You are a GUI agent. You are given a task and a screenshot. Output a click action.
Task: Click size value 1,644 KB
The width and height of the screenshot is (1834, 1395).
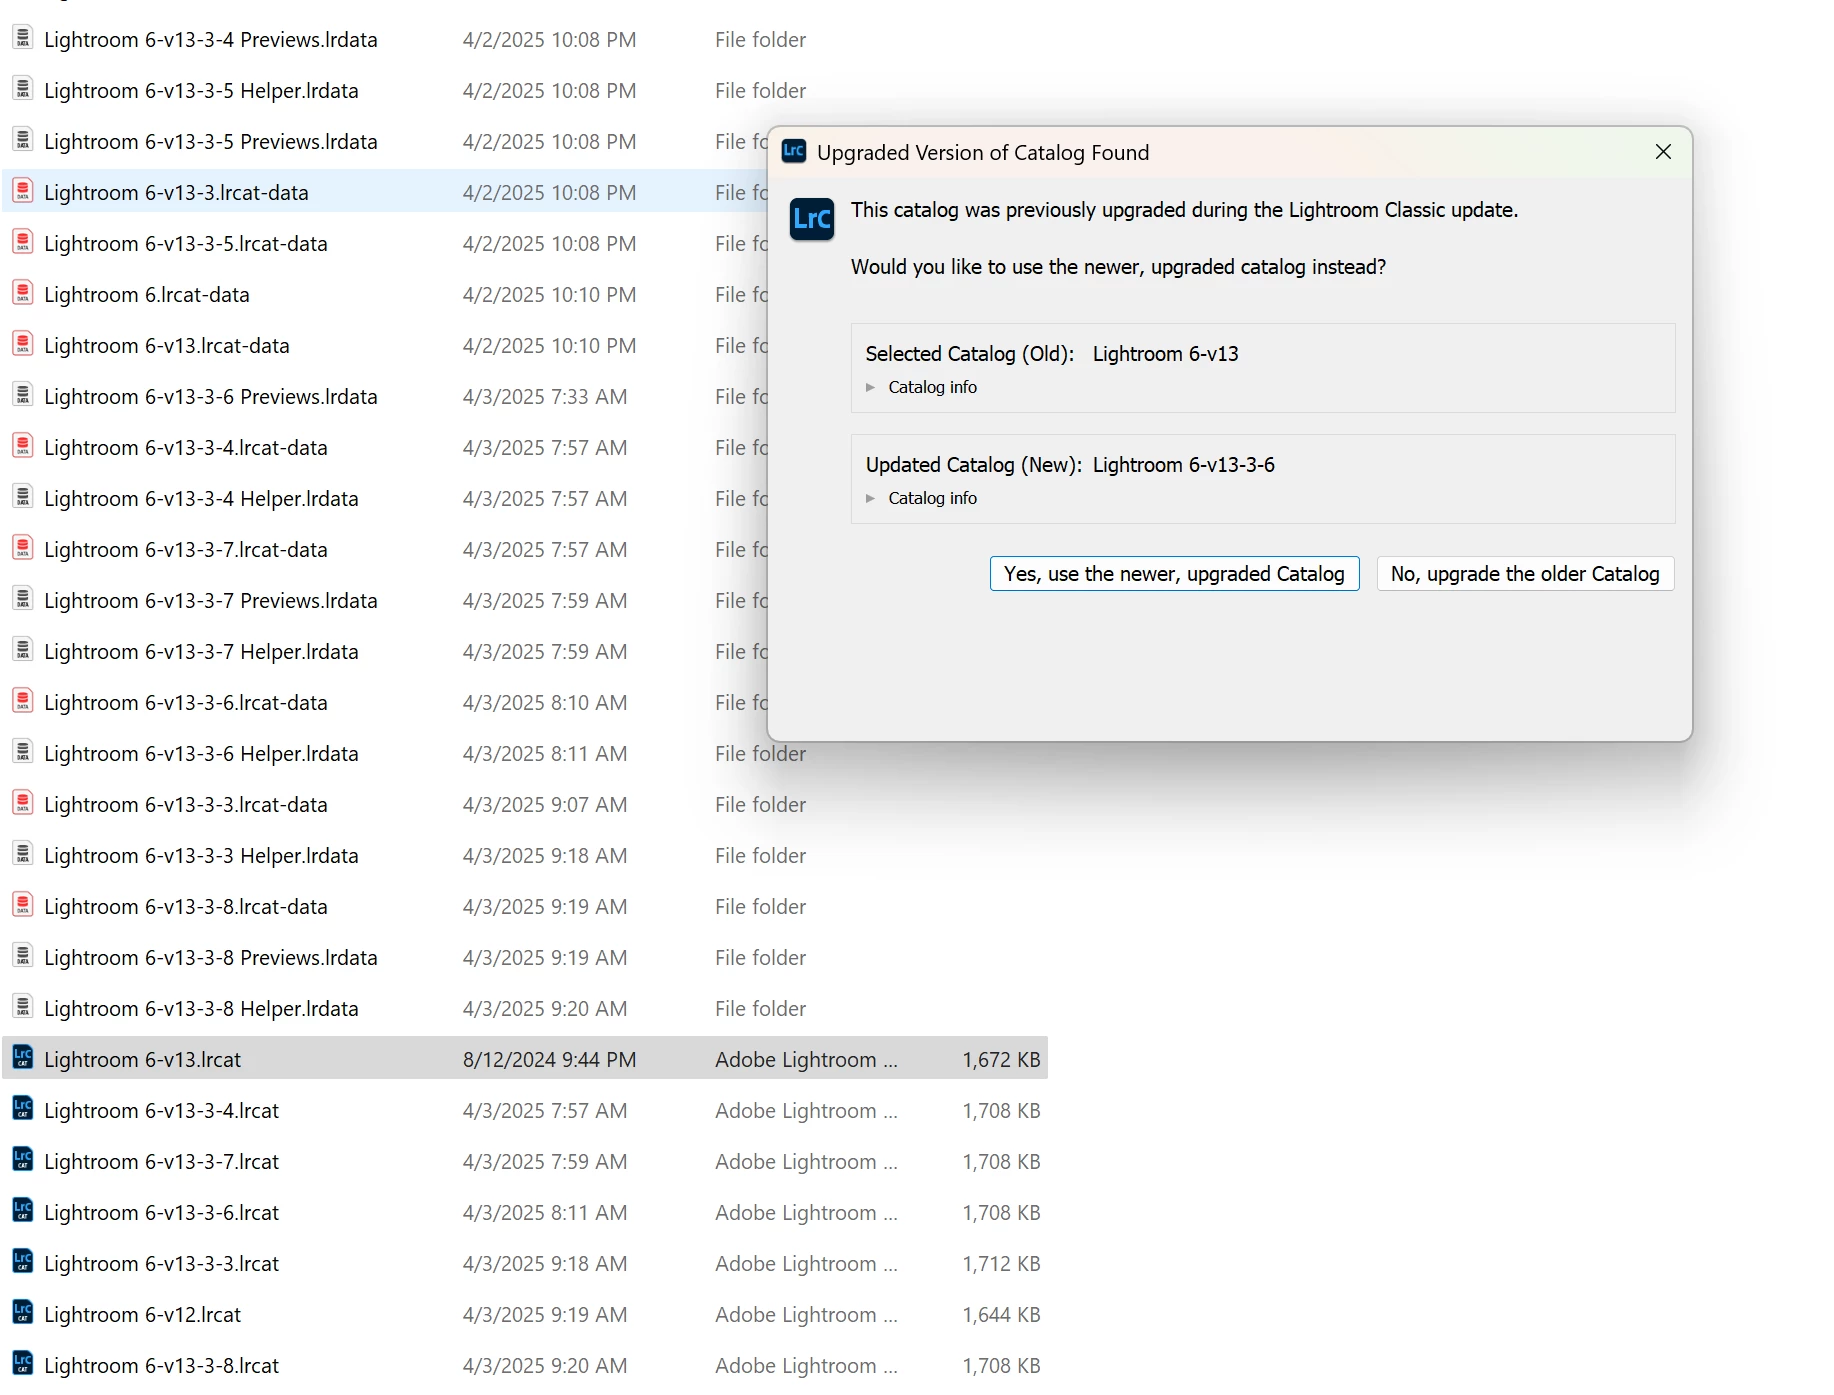(x=1001, y=1315)
